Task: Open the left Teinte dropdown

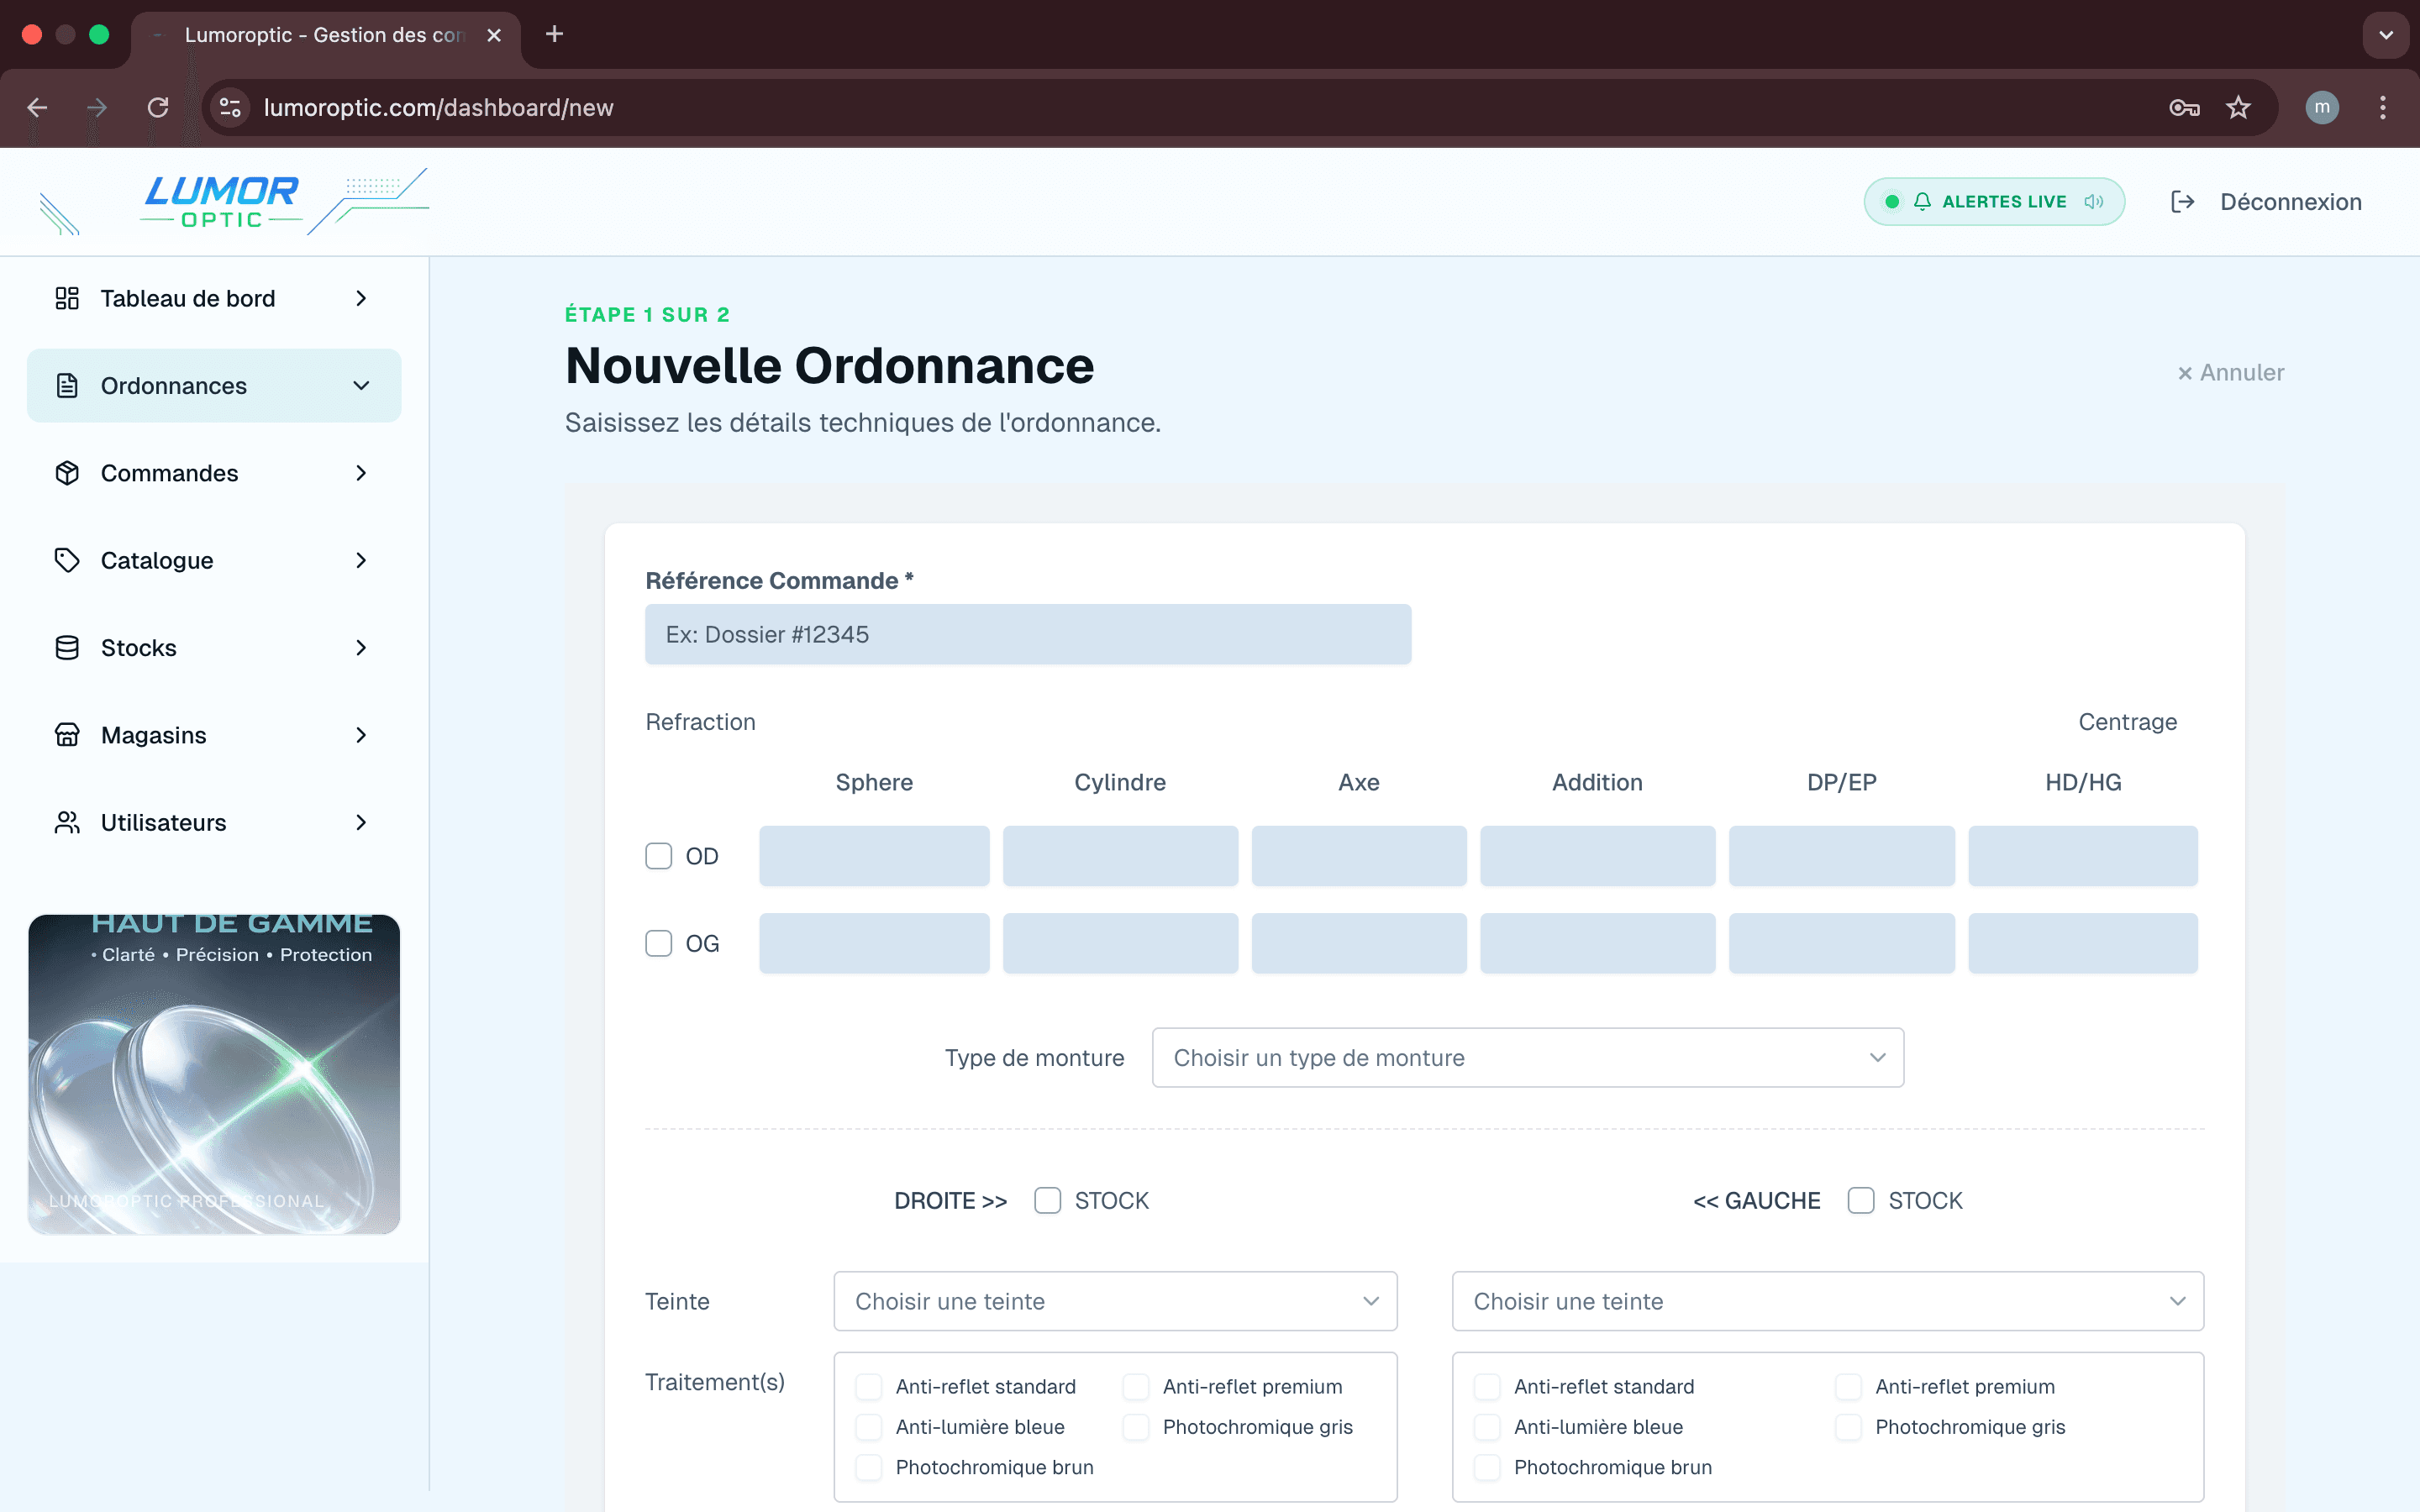Action: pos(1828,1301)
